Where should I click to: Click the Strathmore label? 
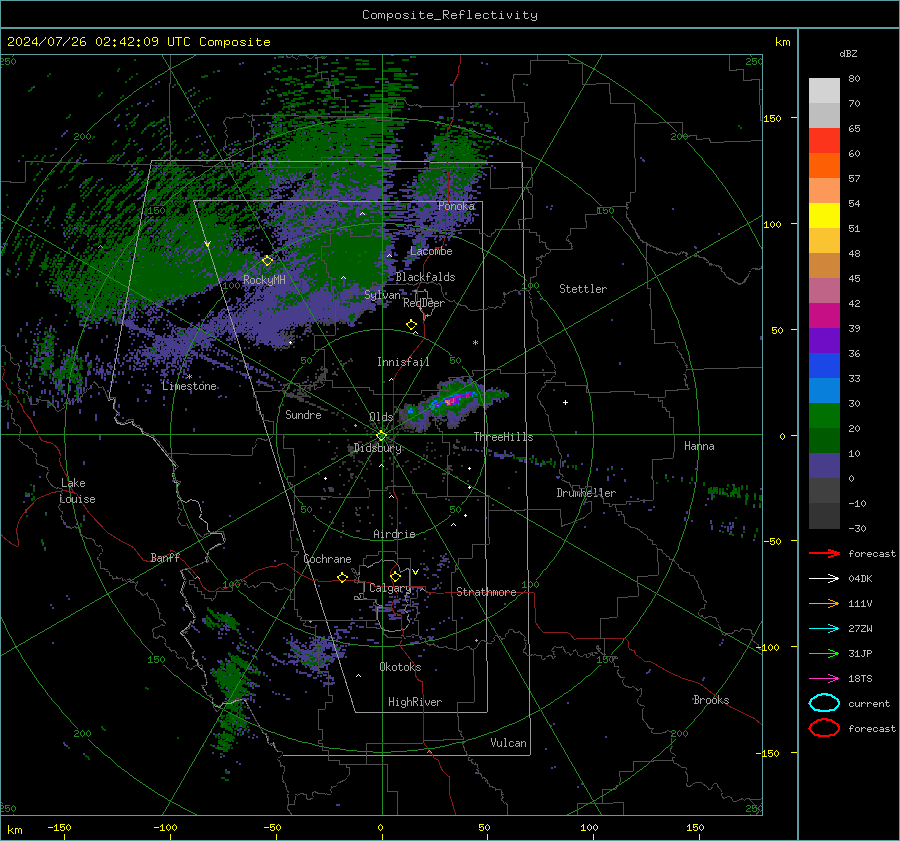click(x=486, y=592)
